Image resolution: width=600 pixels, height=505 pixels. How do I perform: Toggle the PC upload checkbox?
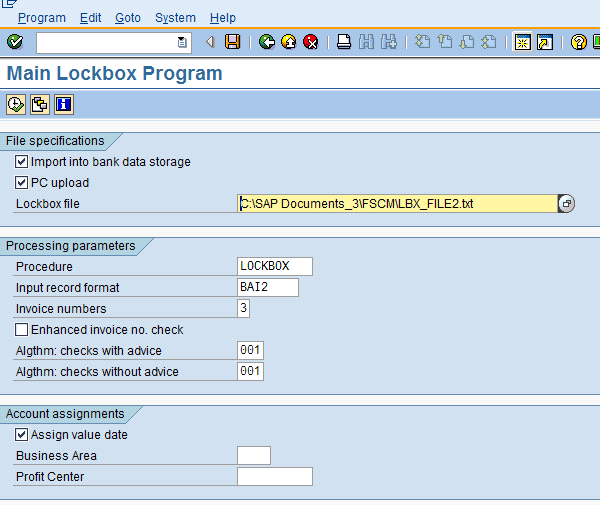click(x=22, y=183)
